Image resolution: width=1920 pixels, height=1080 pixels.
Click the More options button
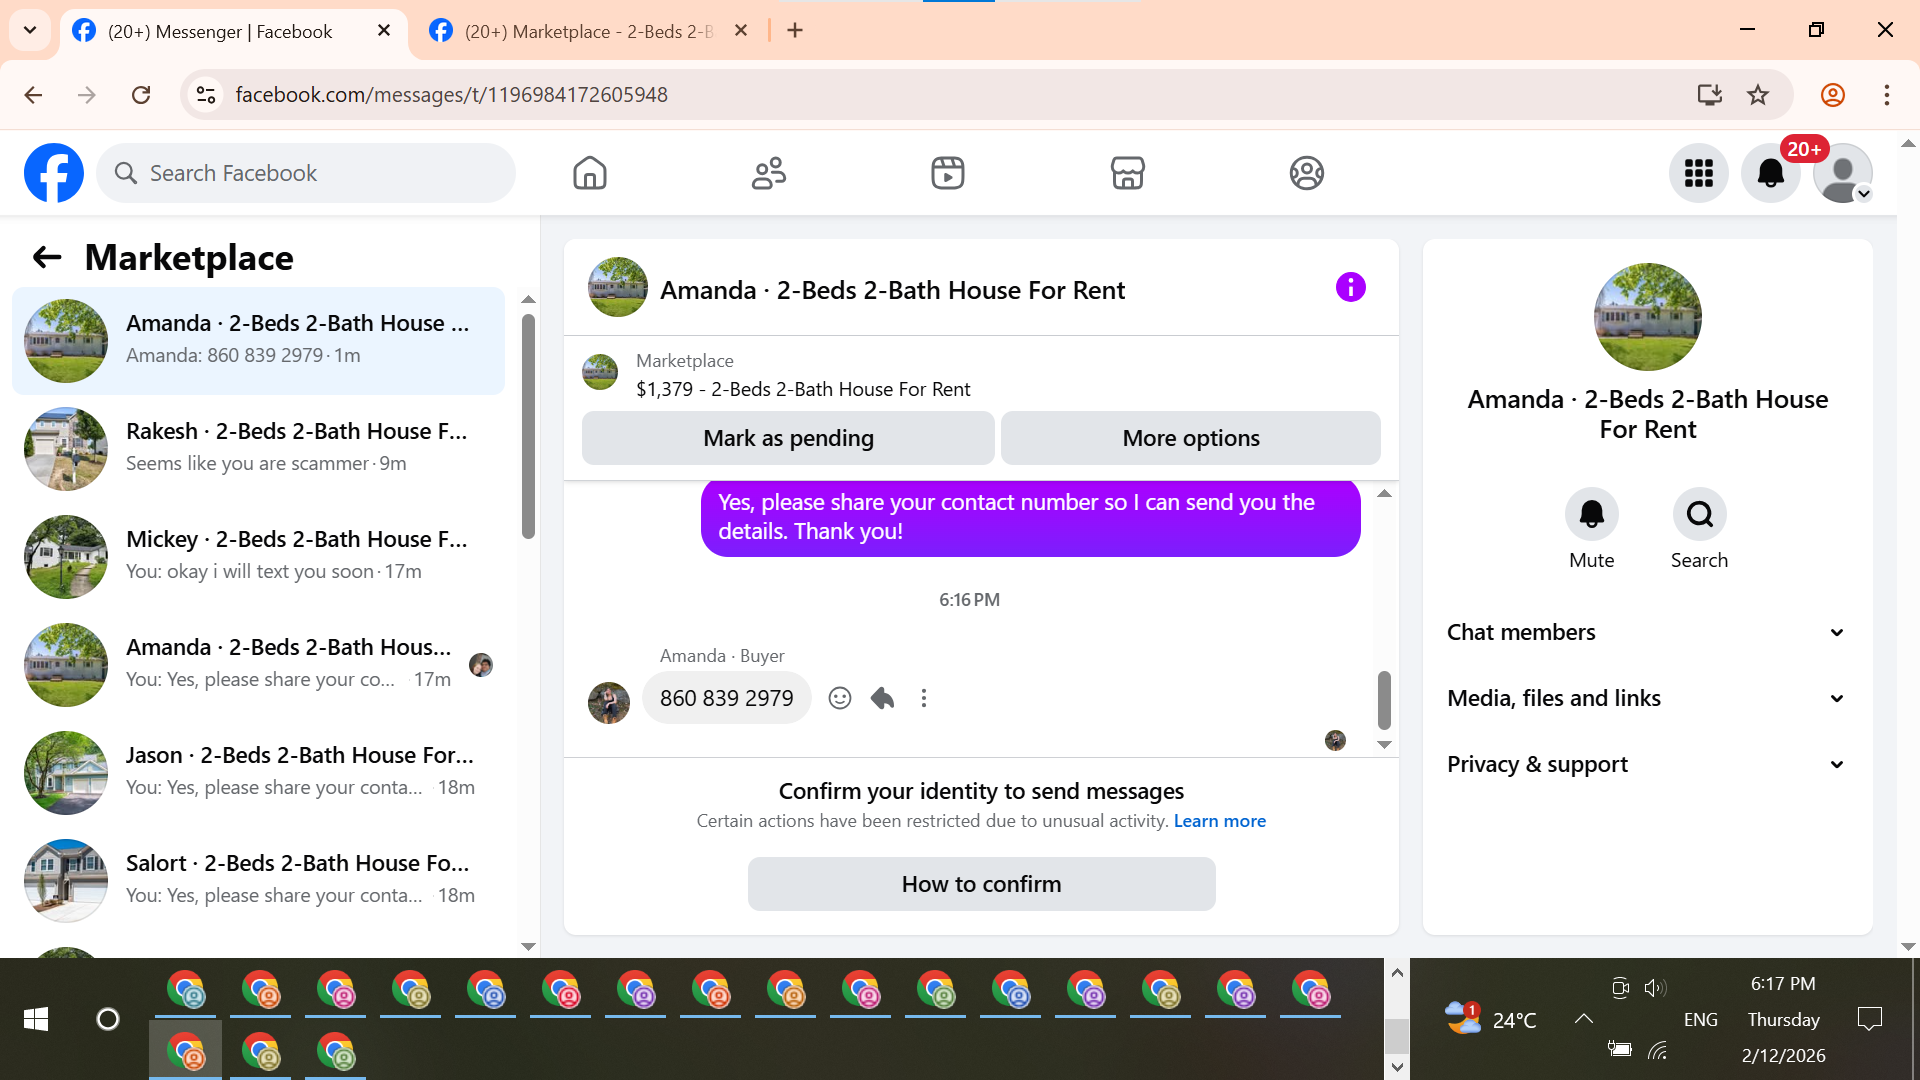coord(1191,438)
